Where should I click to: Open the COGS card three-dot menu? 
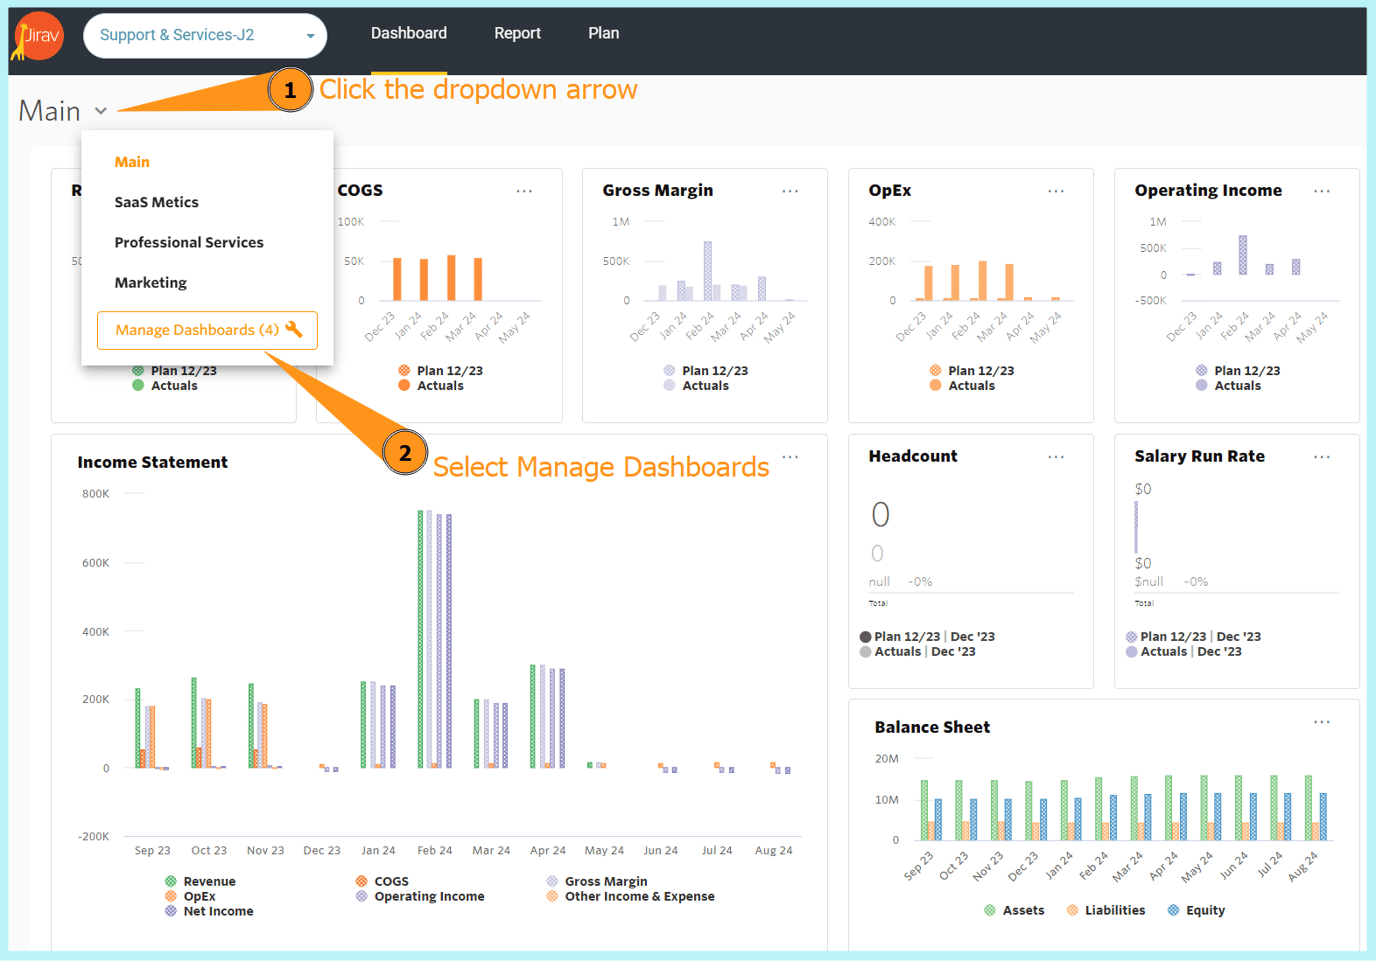pyautogui.click(x=524, y=191)
